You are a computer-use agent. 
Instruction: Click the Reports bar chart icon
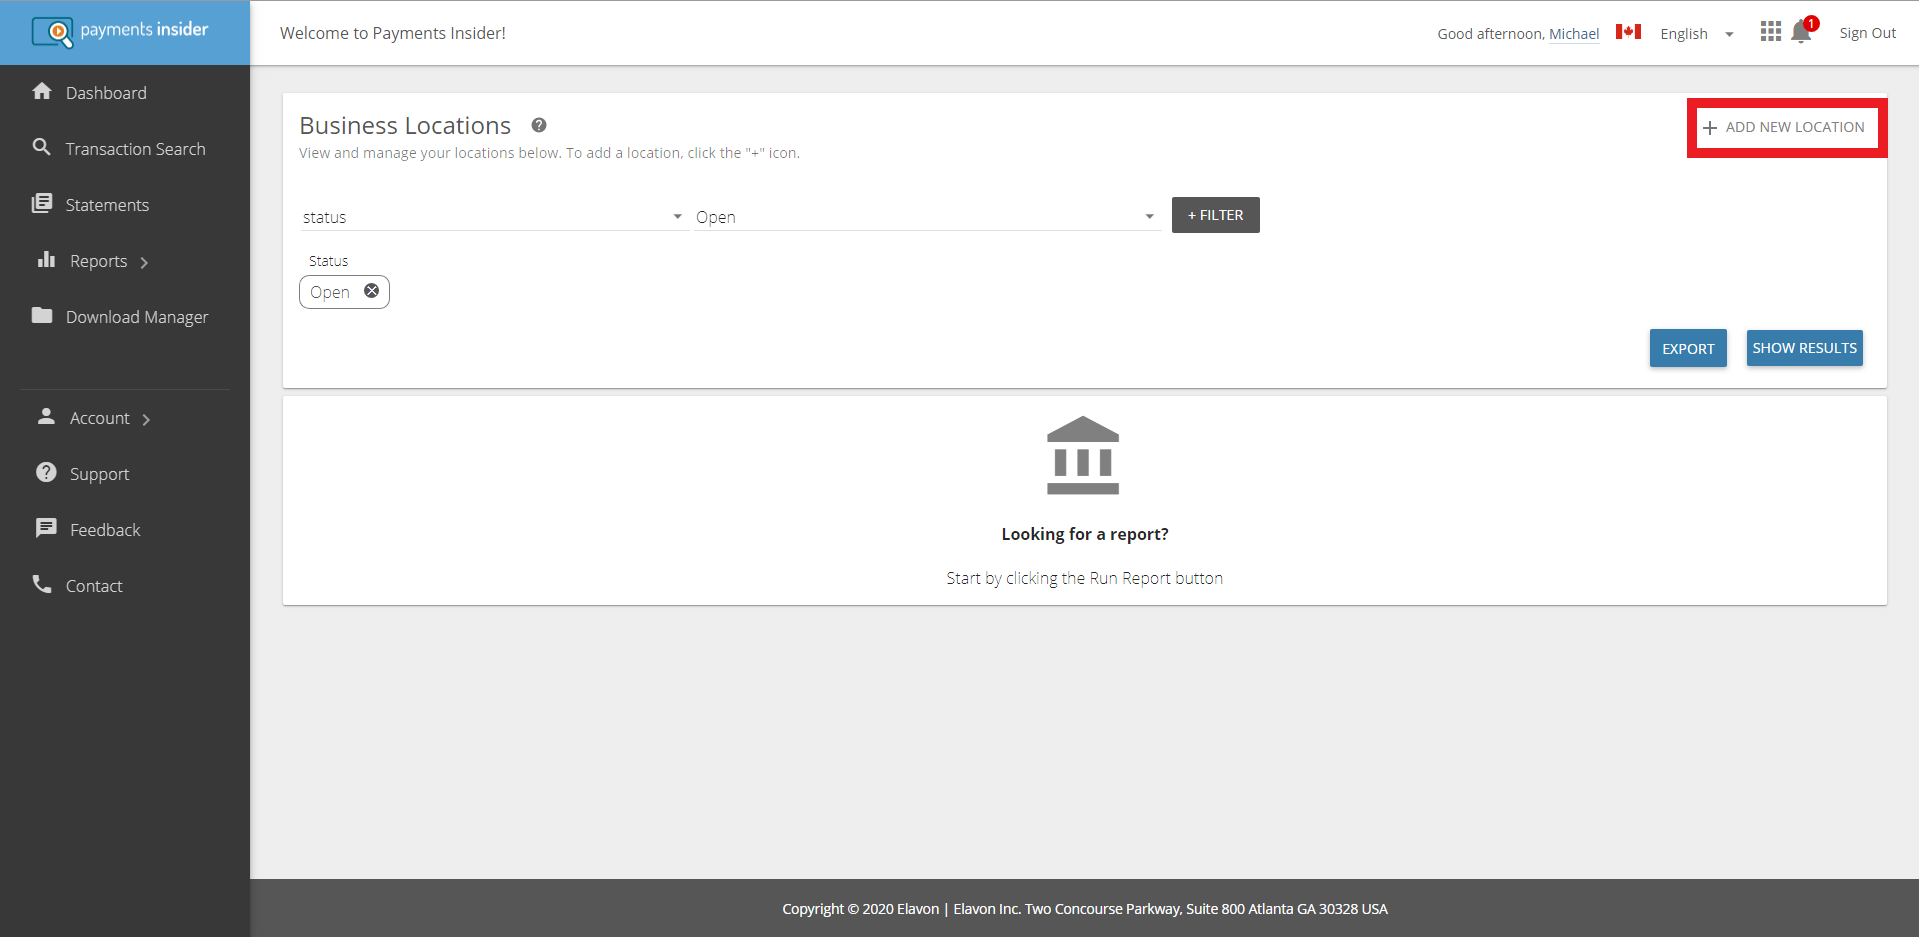pos(46,259)
